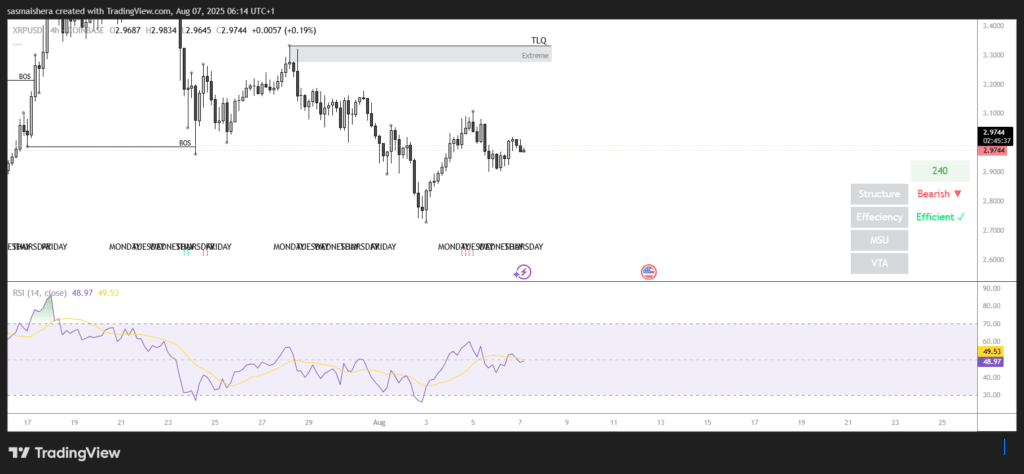
Task: Click the green 240 timeframe cell
Action: pyautogui.click(x=939, y=171)
